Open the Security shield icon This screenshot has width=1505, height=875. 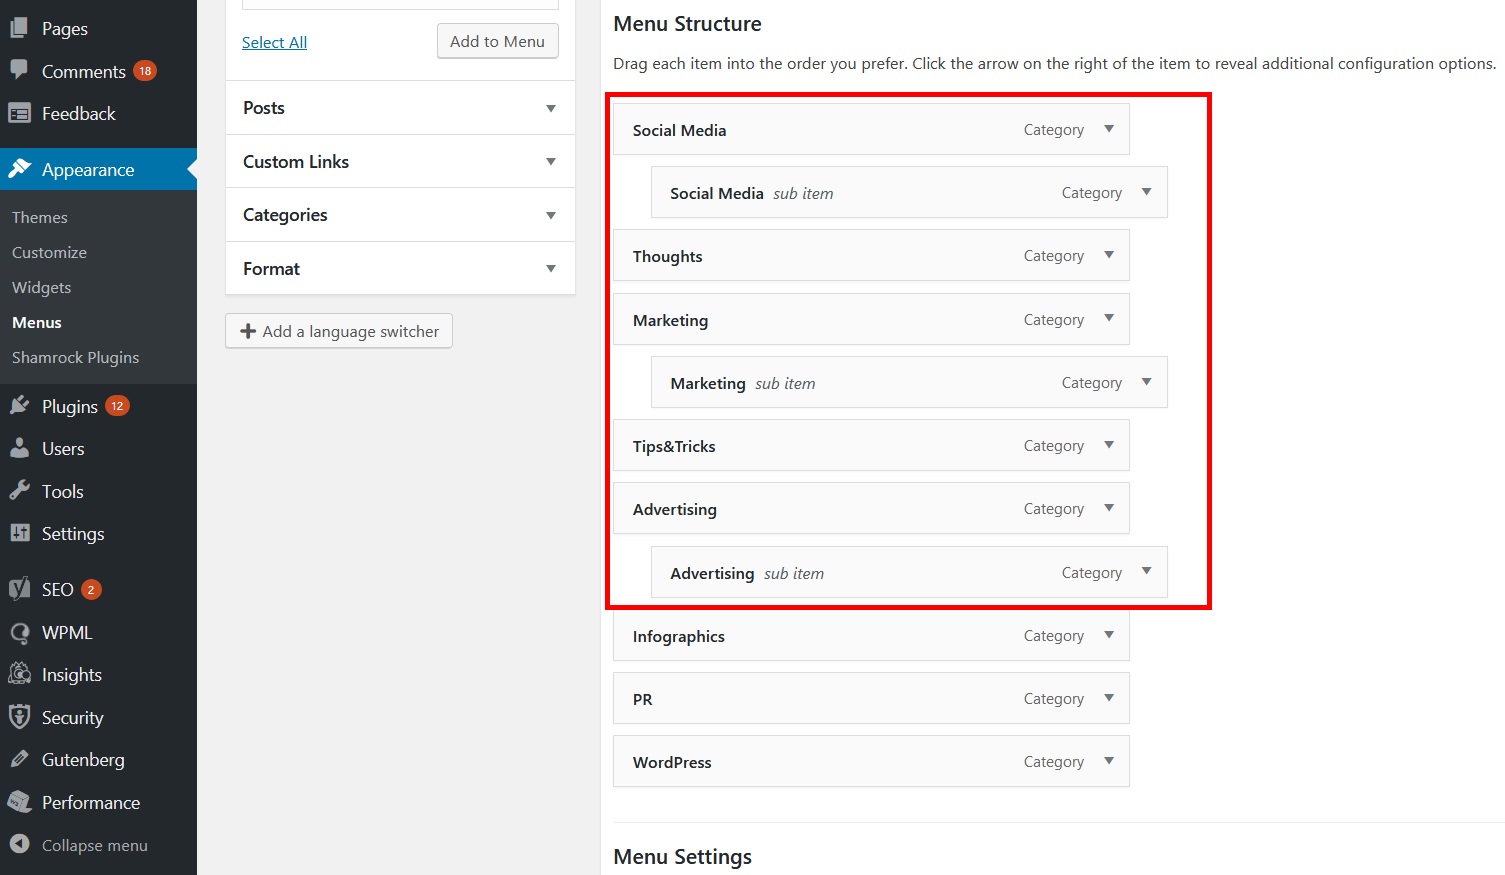coord(20,717)
